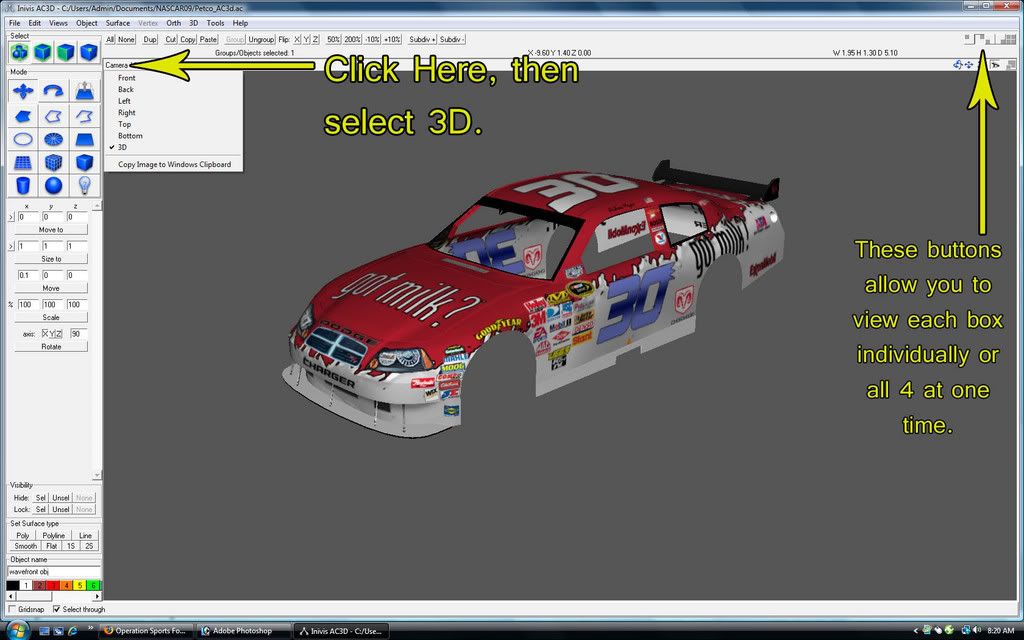1024x640 pixels.
Task: Select the Move mode tool
Action: (x=23, y=92)
